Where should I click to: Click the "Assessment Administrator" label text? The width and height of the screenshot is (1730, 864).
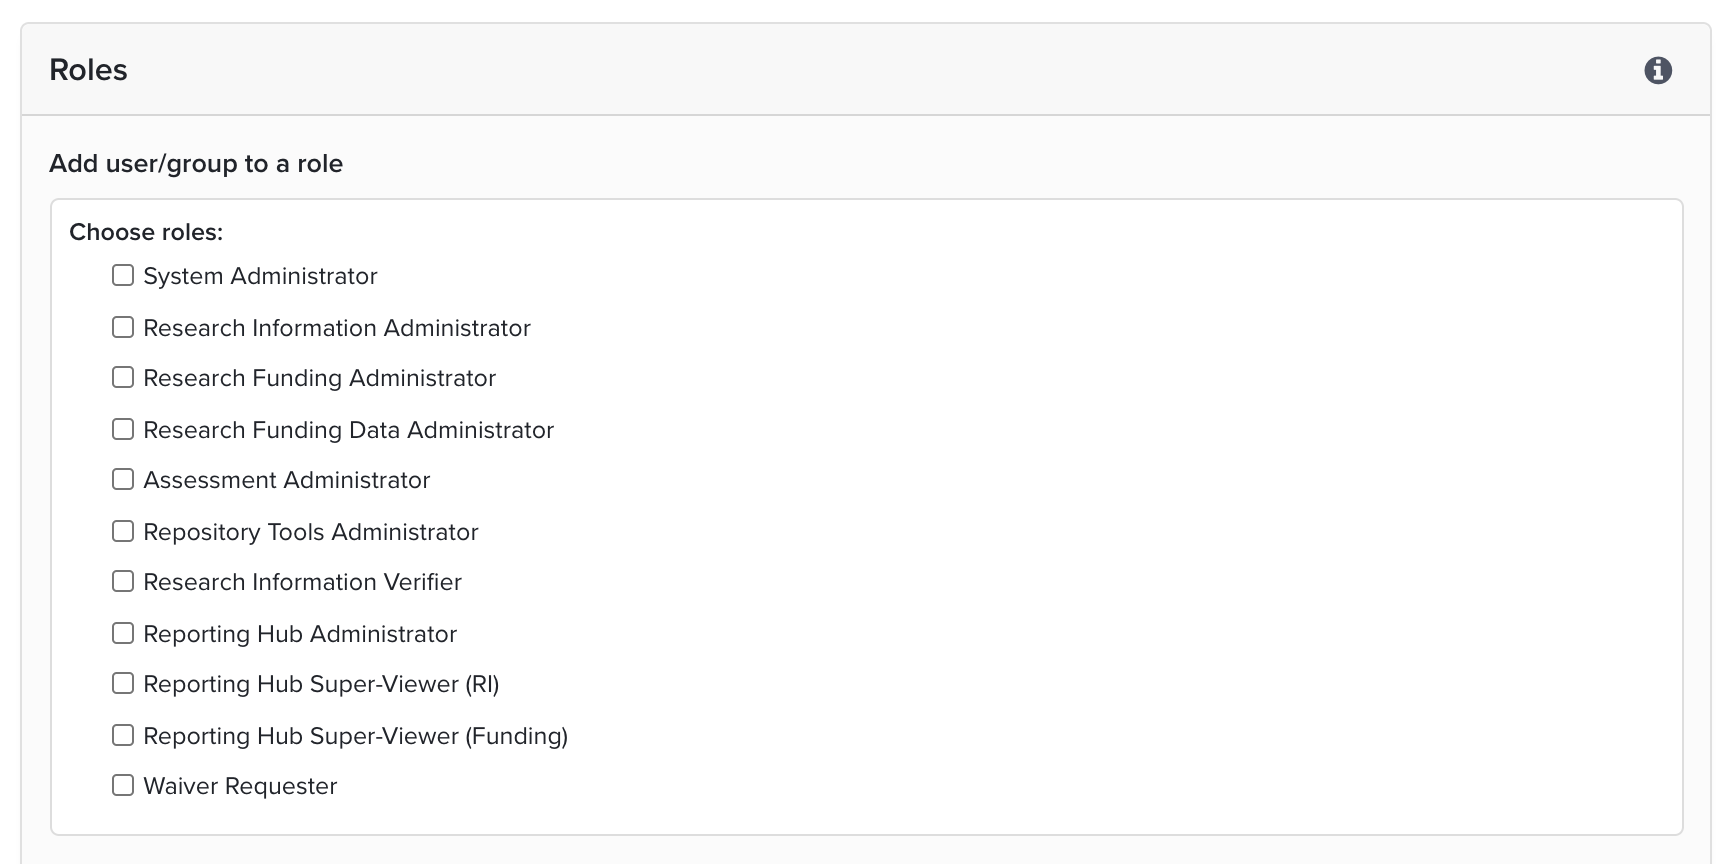point(286,480)
